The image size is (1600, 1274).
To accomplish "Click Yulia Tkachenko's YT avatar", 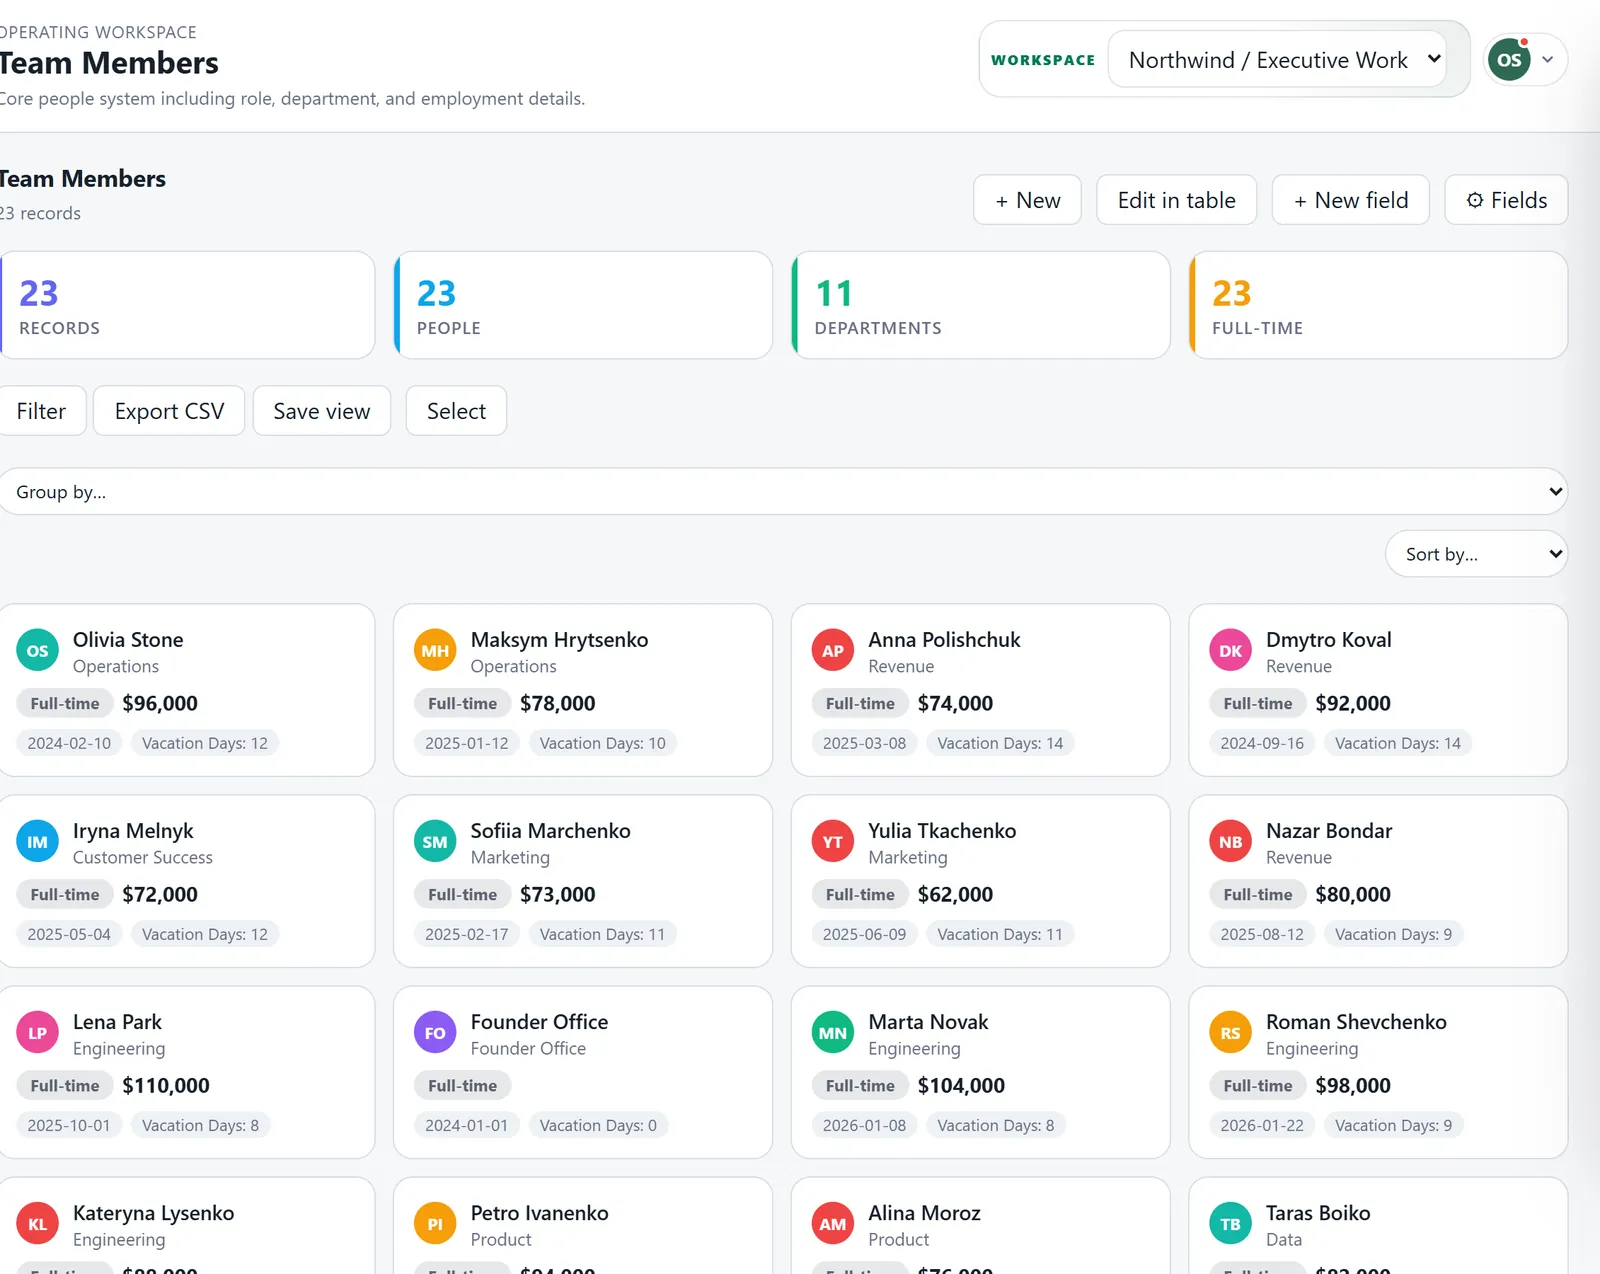I will coord(833,842).
